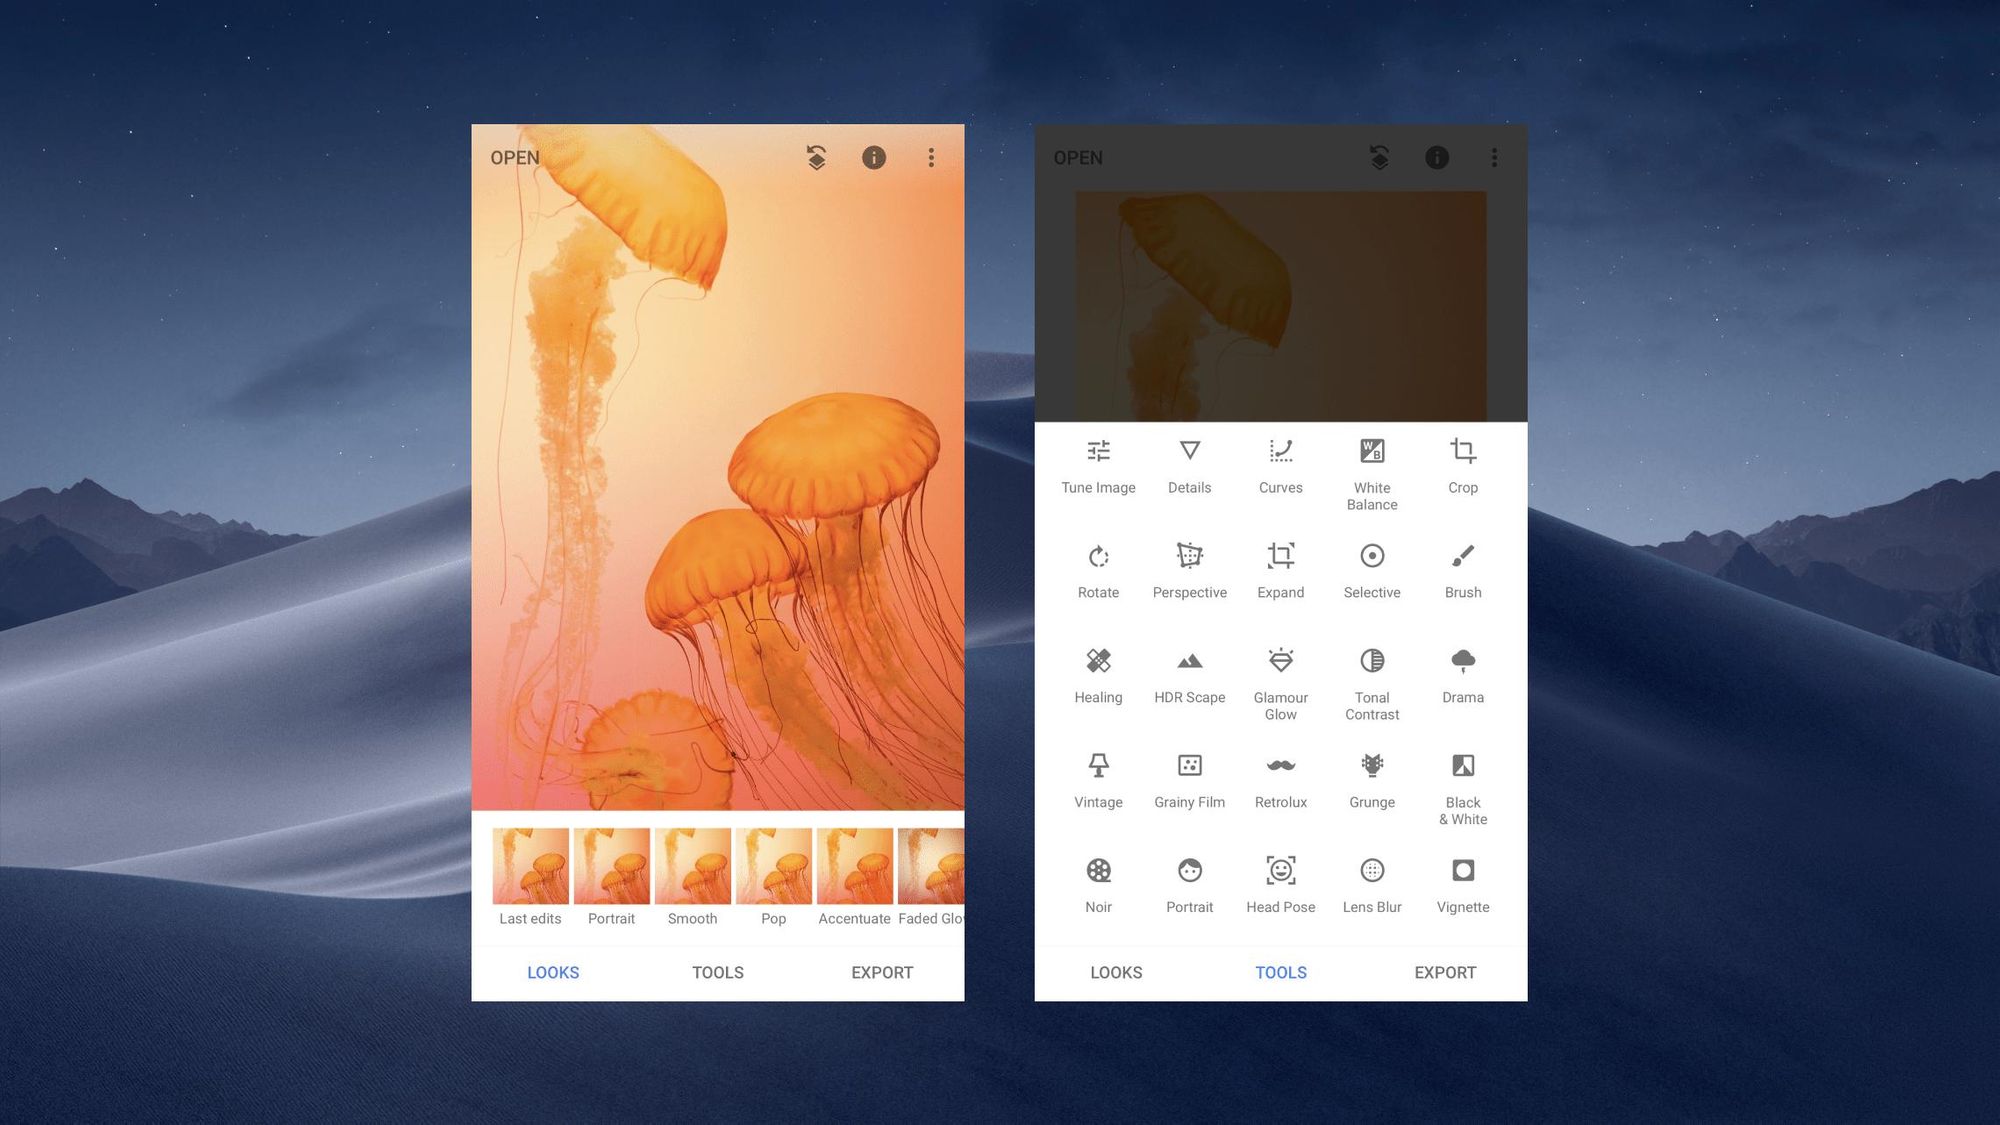Image resolution: width=2000 pixels, height=1125 pixels.
Task: Click EXPORT in the right panel
Action: coord(1444,973)
